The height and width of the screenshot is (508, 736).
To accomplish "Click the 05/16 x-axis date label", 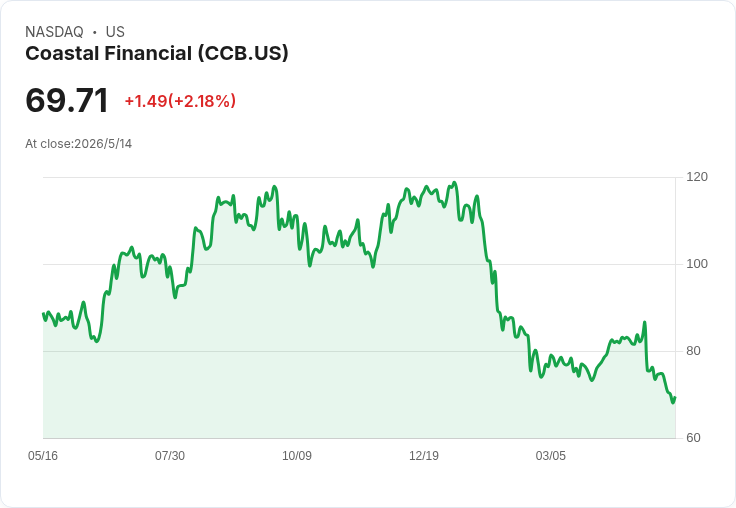I will click(x=43, y=456).
